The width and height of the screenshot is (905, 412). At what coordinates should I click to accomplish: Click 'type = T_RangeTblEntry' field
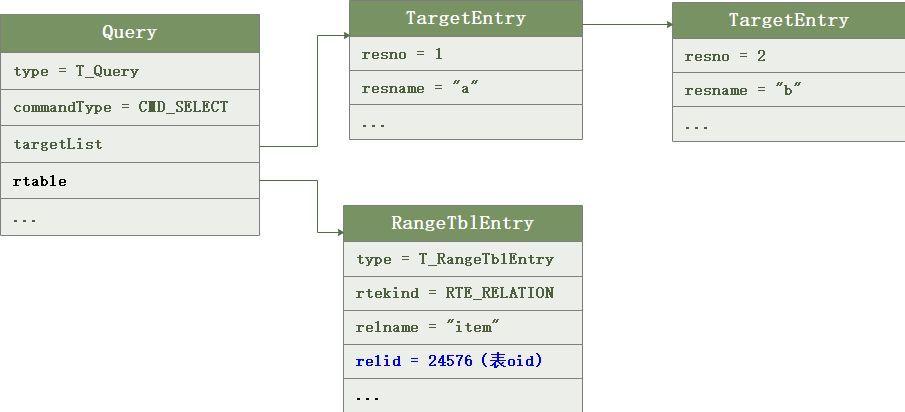(463, 259)
